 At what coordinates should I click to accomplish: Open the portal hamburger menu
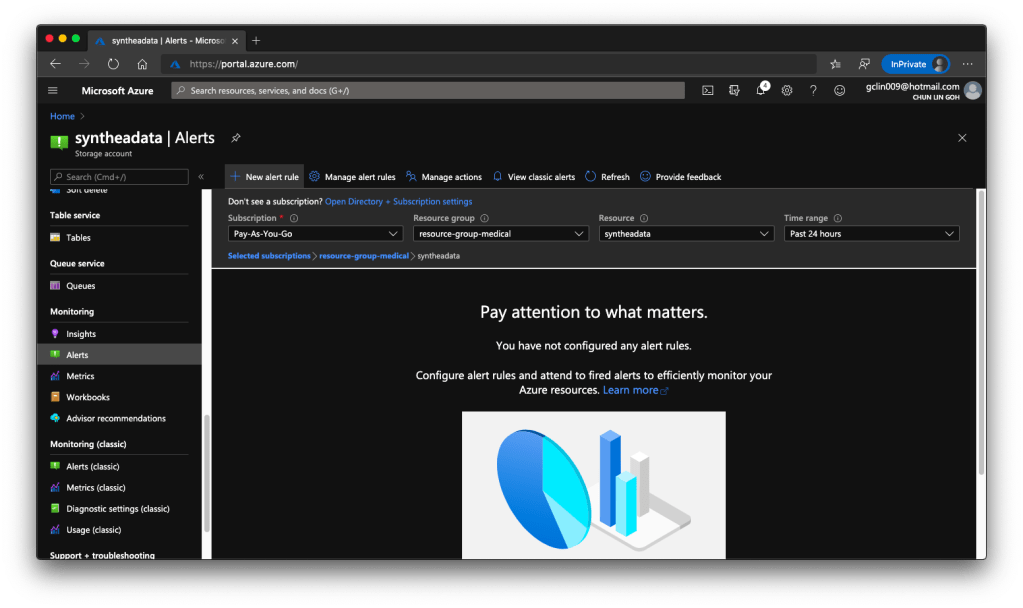(x=53, y=90)
